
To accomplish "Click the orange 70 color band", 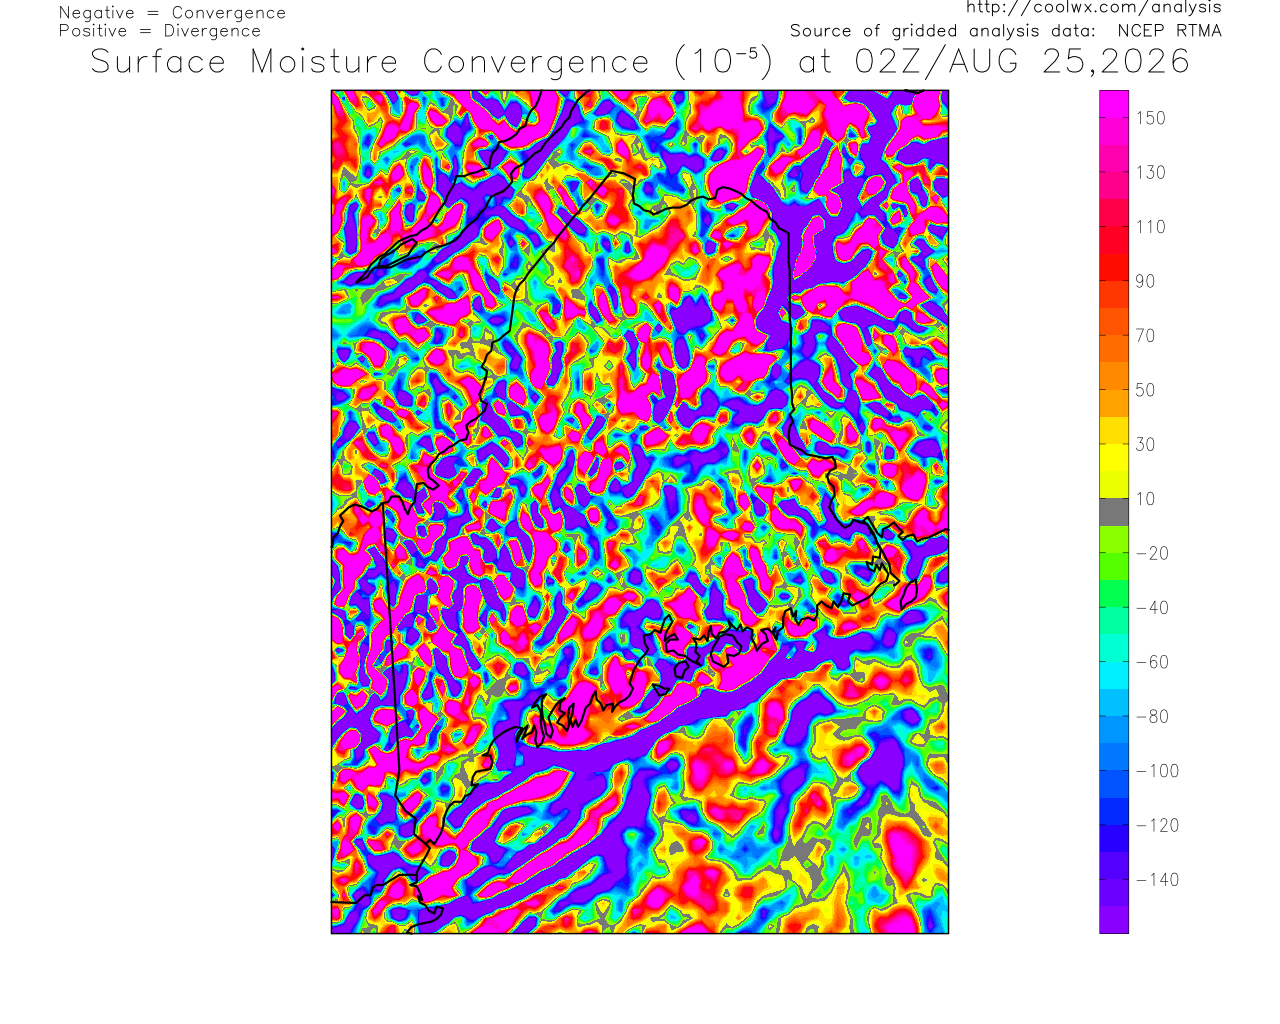I will point(1114,335).
